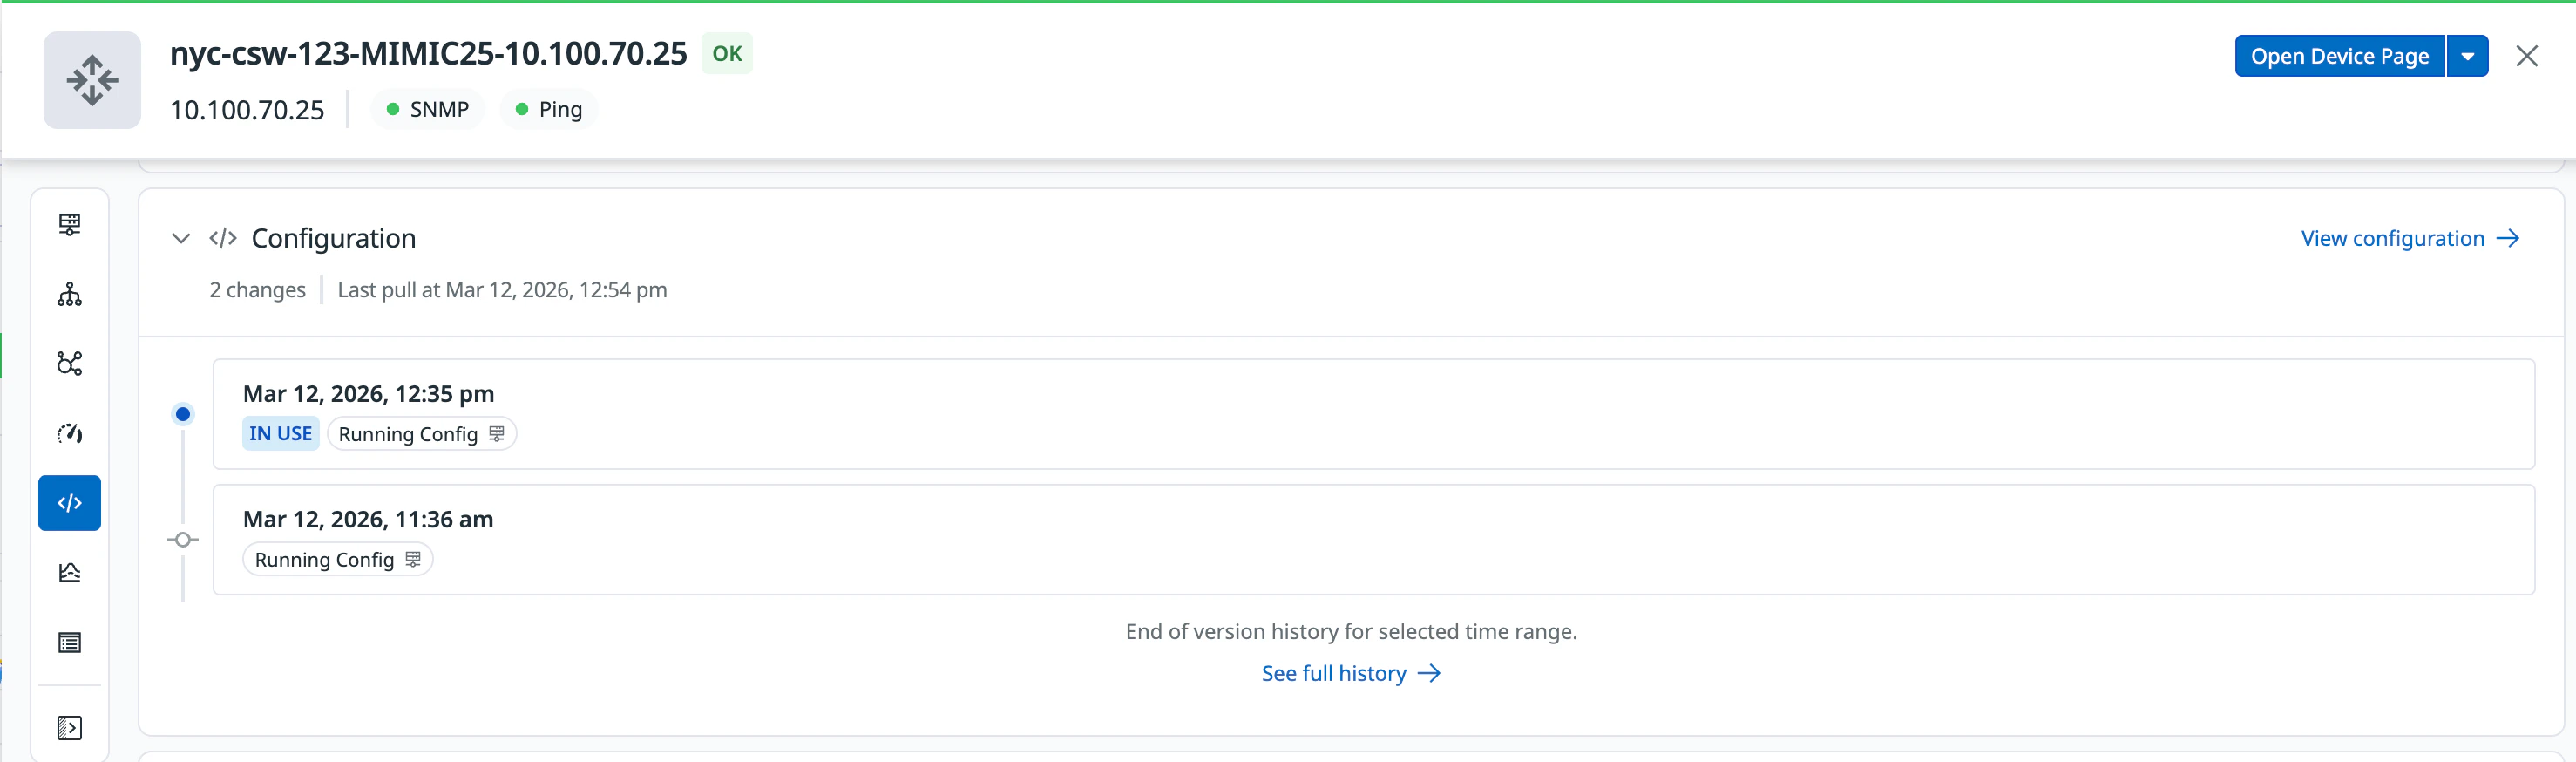Close the device side panel
This screenshot has width=2576, height=762.
click(x=2526, y=56)
